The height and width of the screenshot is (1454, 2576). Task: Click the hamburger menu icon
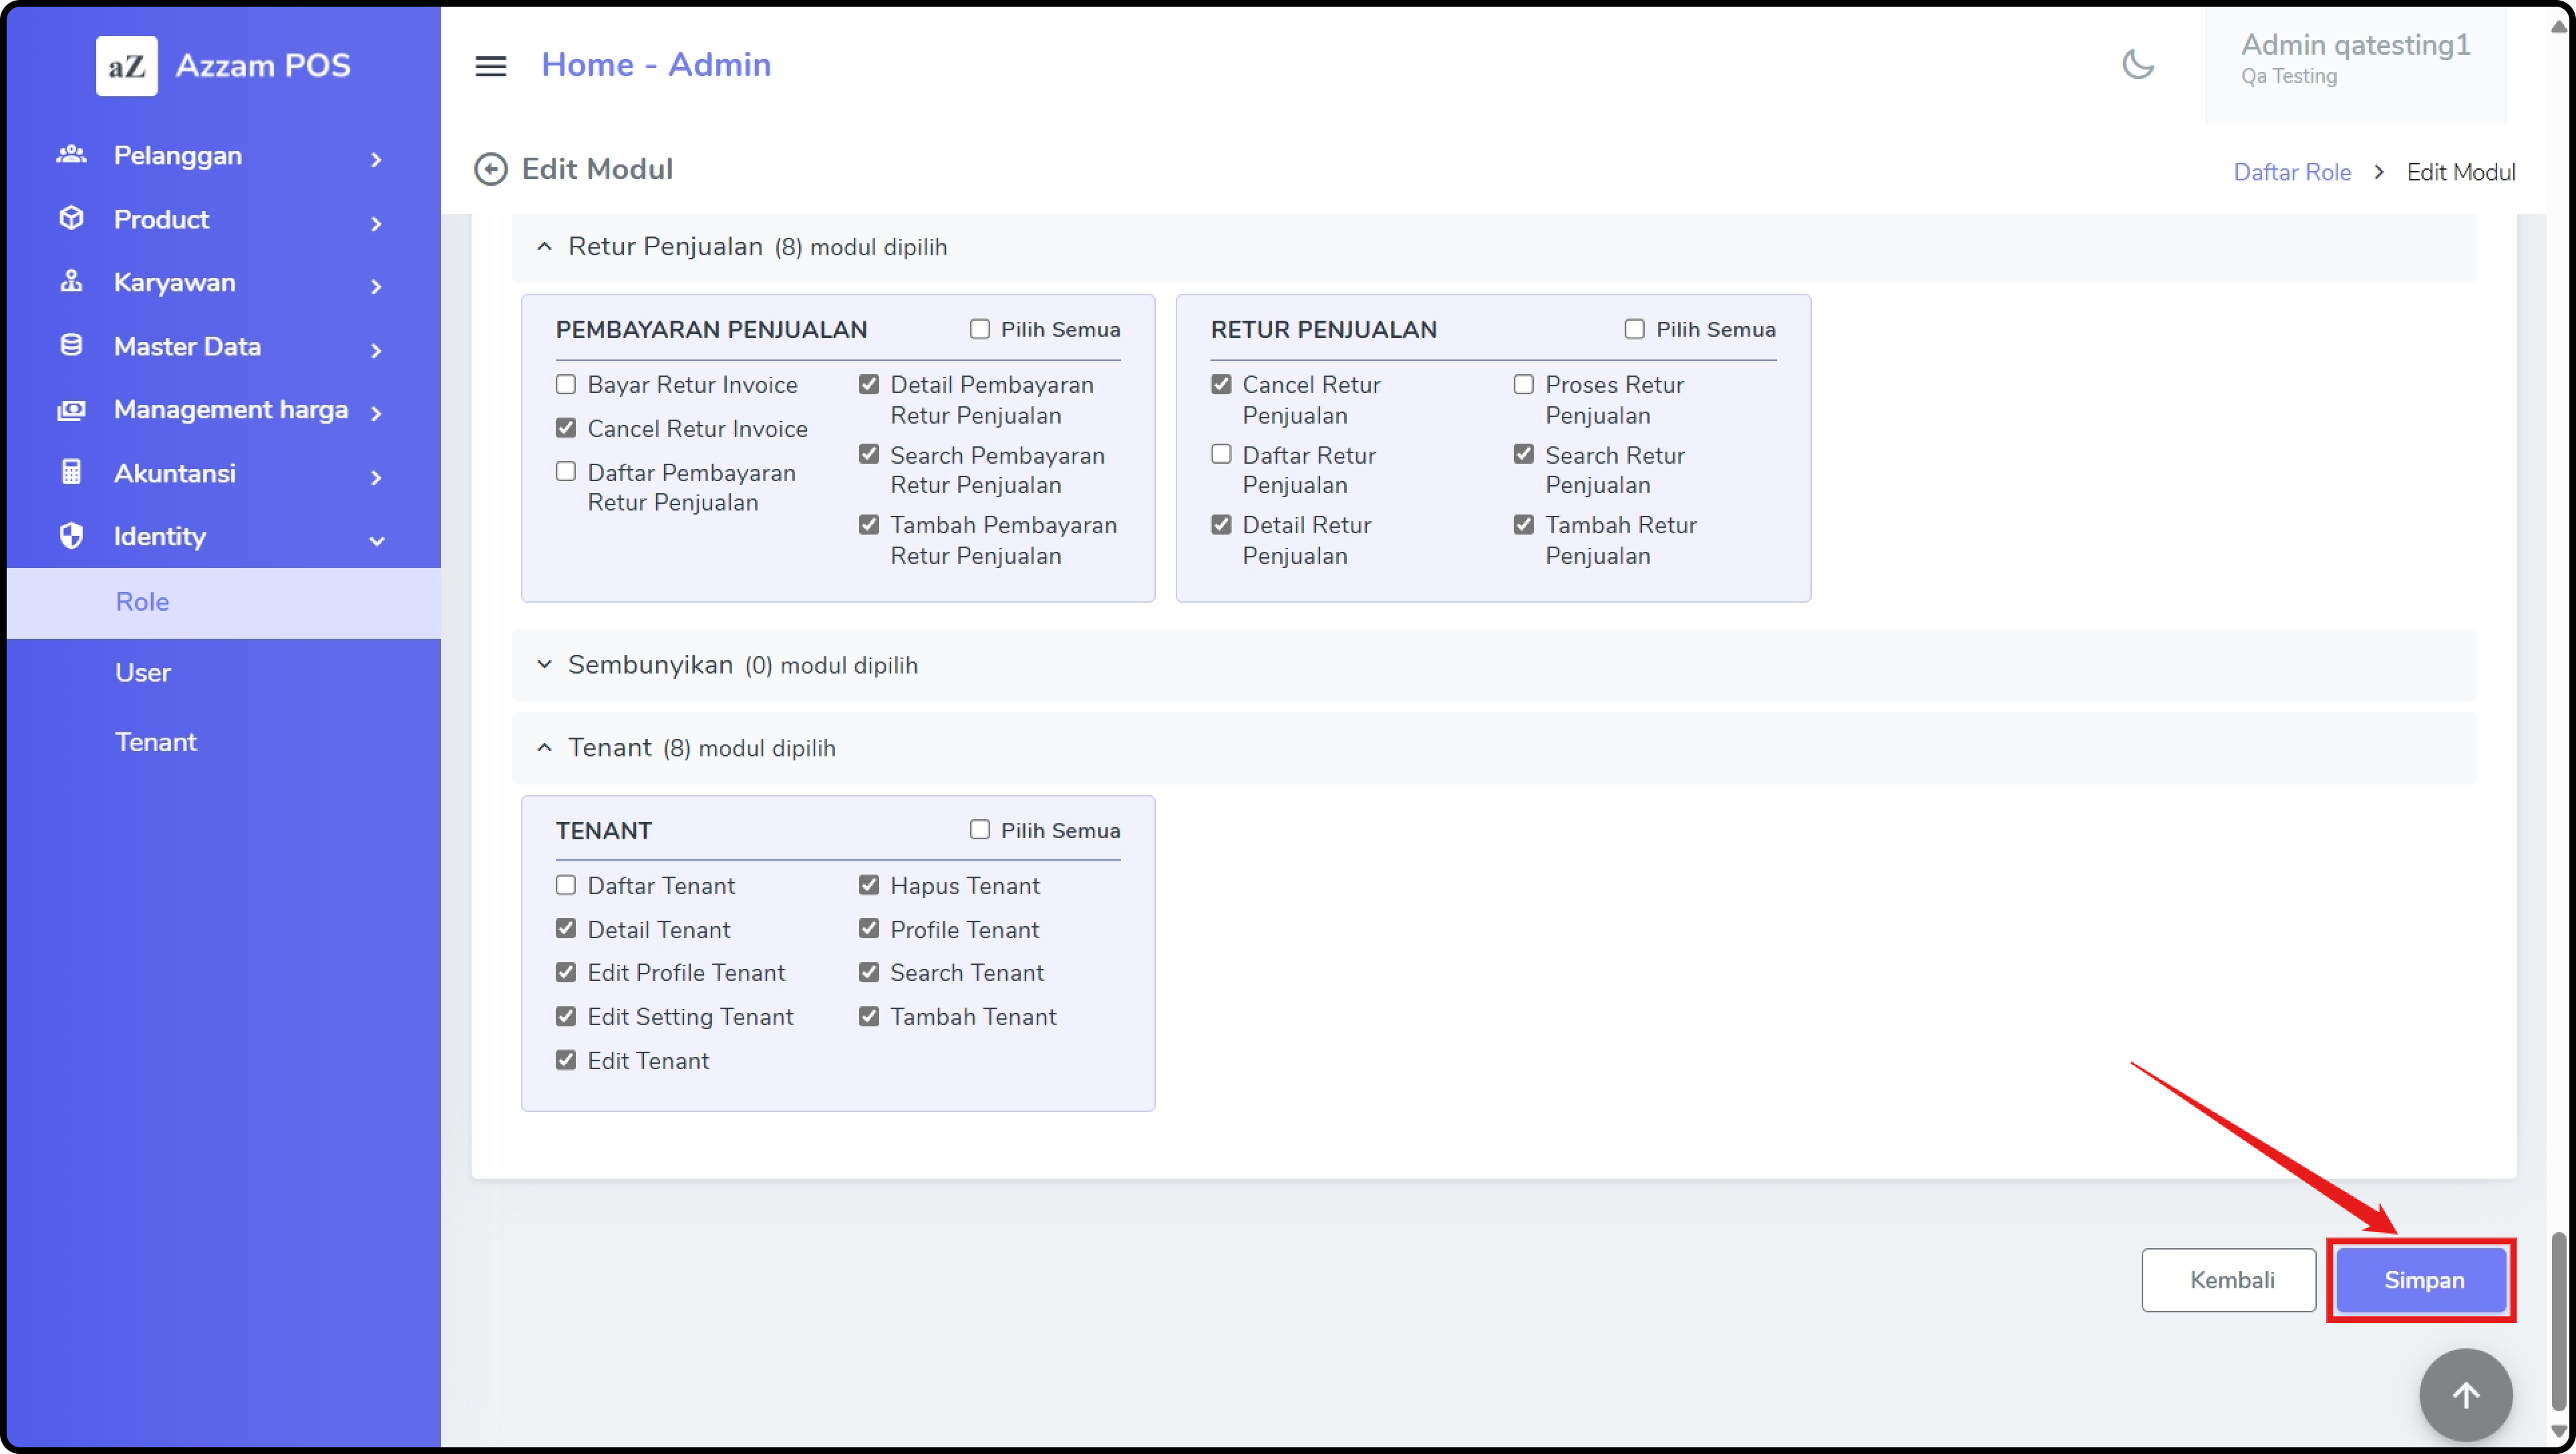coord(490,66)
